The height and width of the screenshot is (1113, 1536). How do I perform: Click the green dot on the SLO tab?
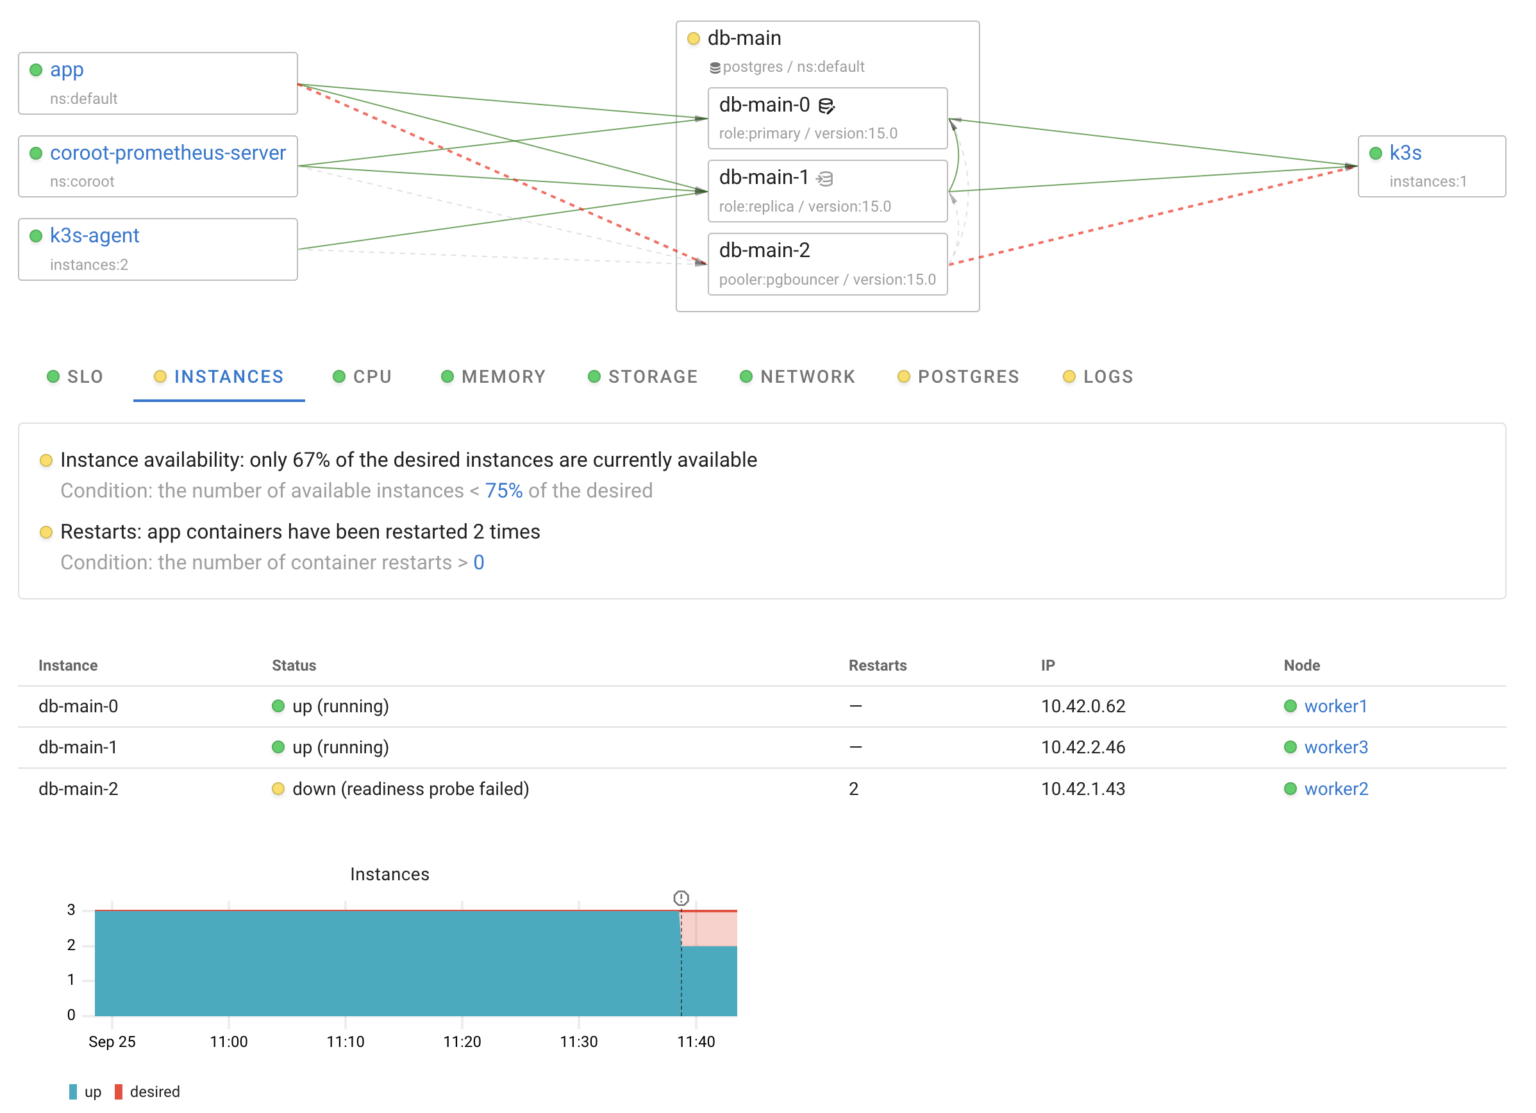[53, 377]
